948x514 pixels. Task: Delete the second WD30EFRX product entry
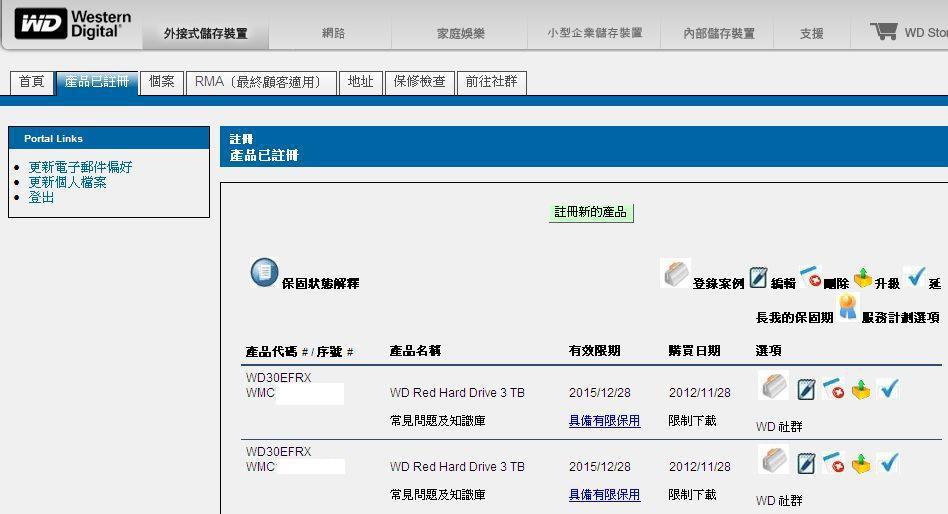point(834,463)
